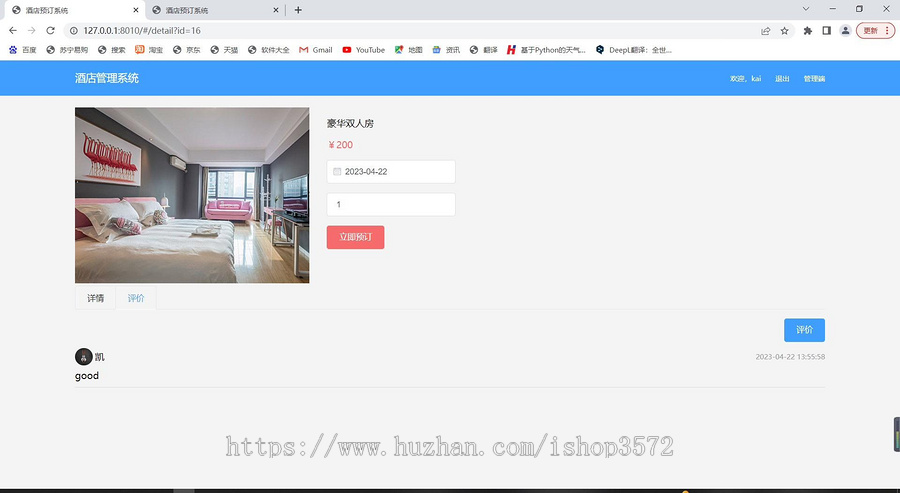Close the second 酒店预订系统 tab
The height and width of the screenshot is (493, 900).
(x=276, y=10)
